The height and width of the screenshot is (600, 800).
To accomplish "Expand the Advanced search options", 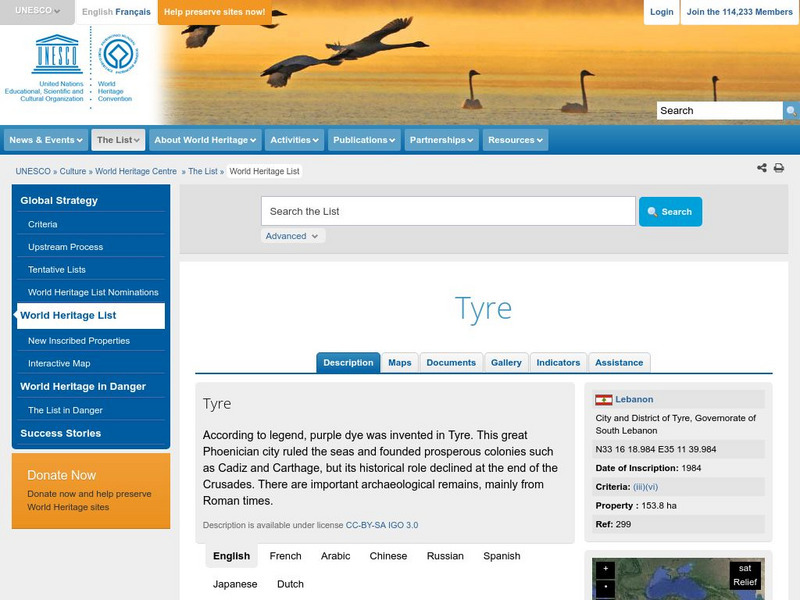I will [292, 236].
